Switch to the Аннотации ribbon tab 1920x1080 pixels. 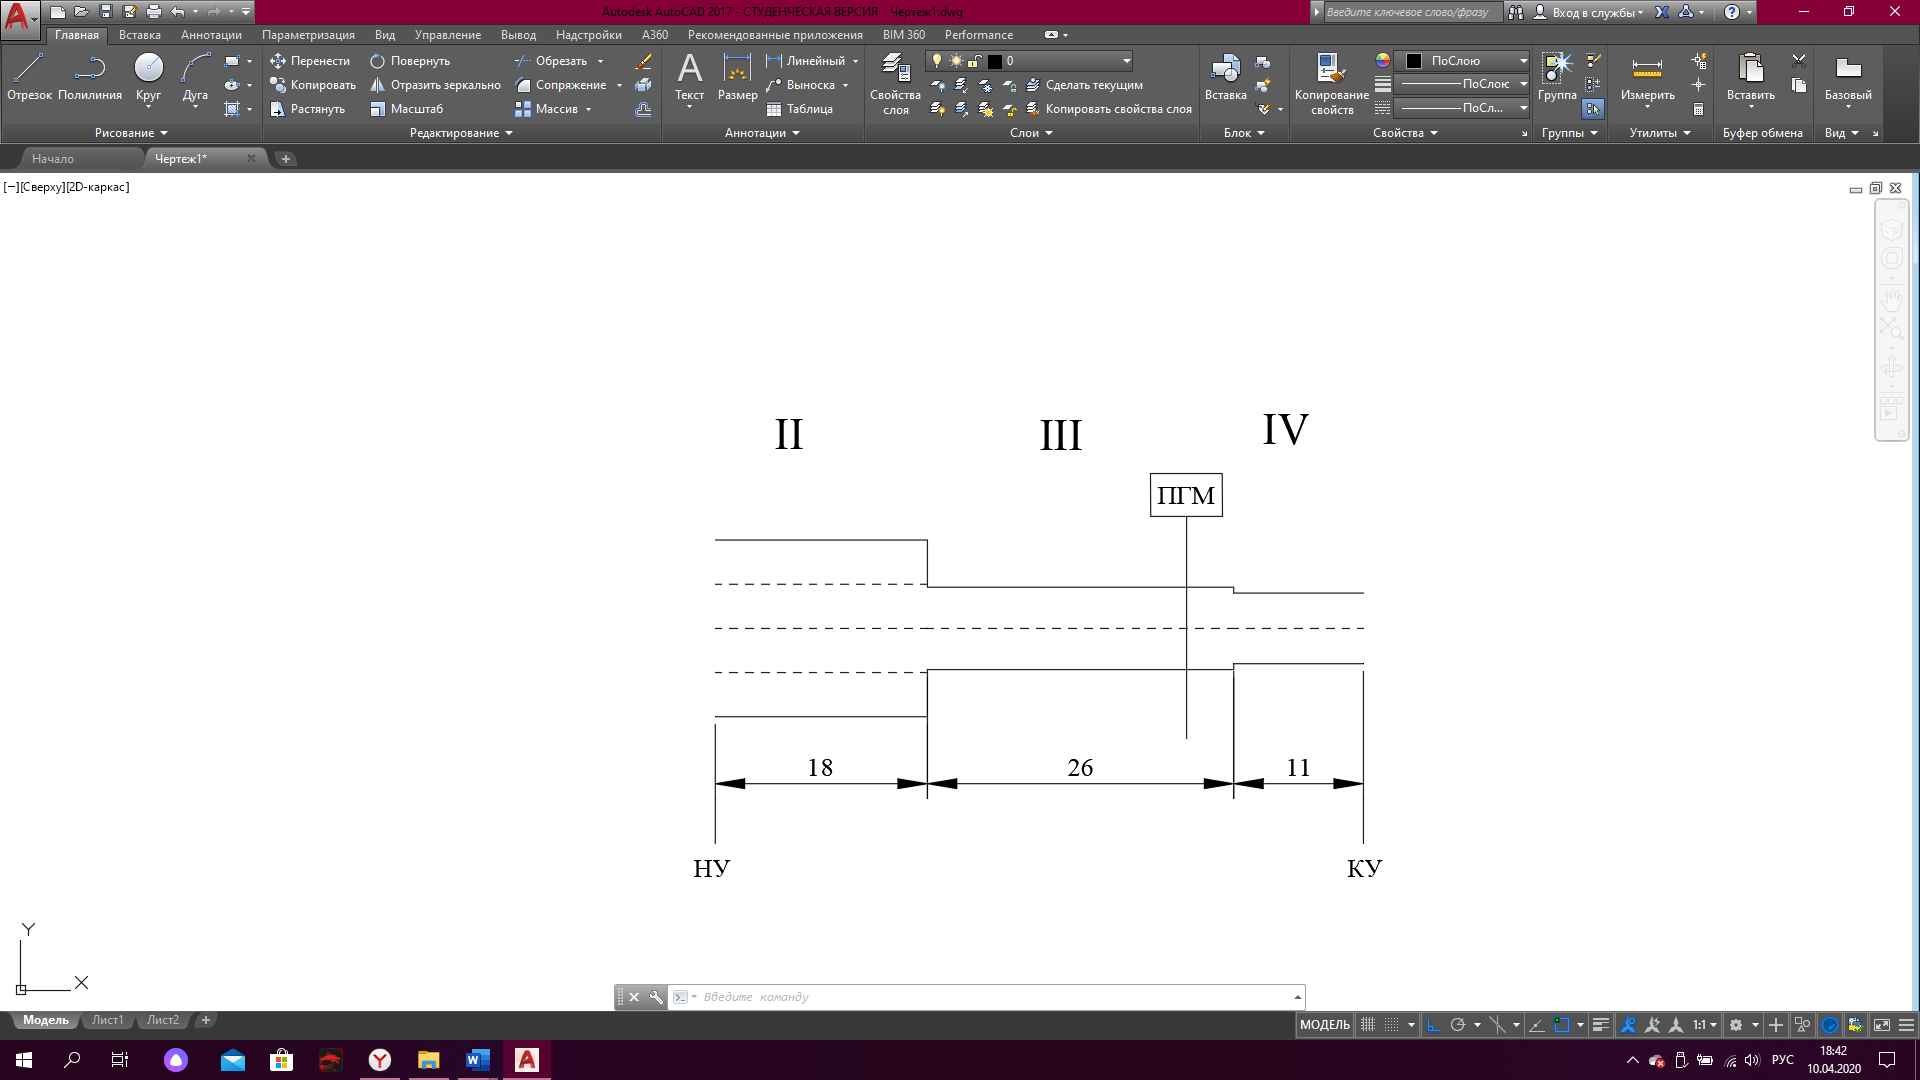[211, 35]
